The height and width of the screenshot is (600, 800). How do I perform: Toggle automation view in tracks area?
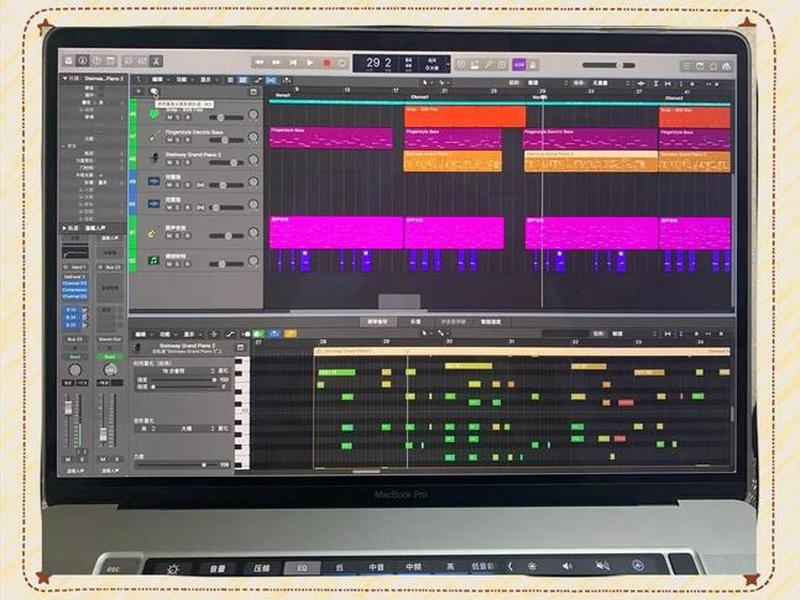point(258,81)
